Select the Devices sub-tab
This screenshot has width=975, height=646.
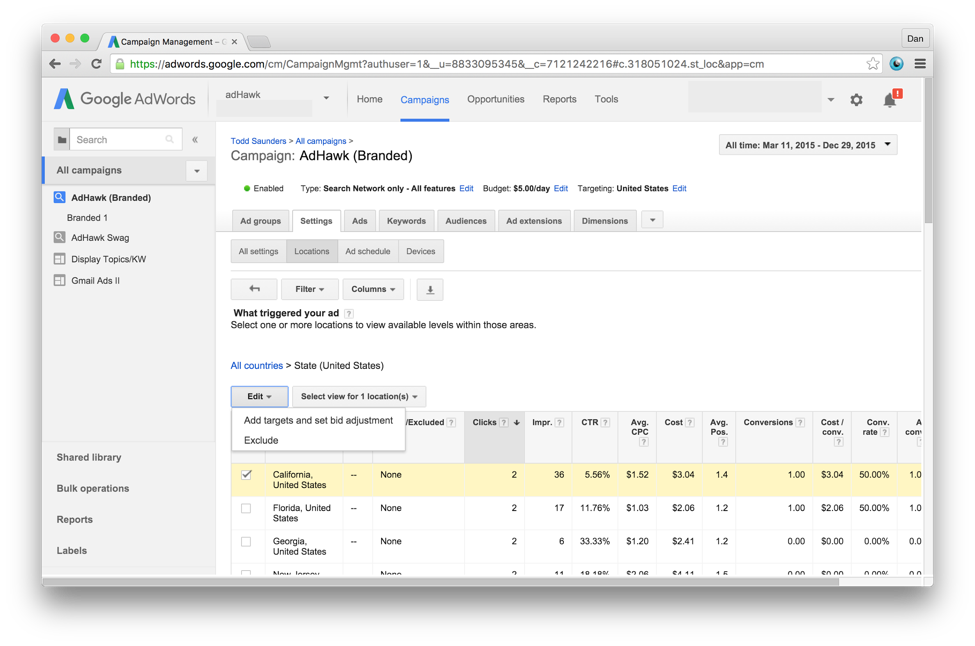420,251
